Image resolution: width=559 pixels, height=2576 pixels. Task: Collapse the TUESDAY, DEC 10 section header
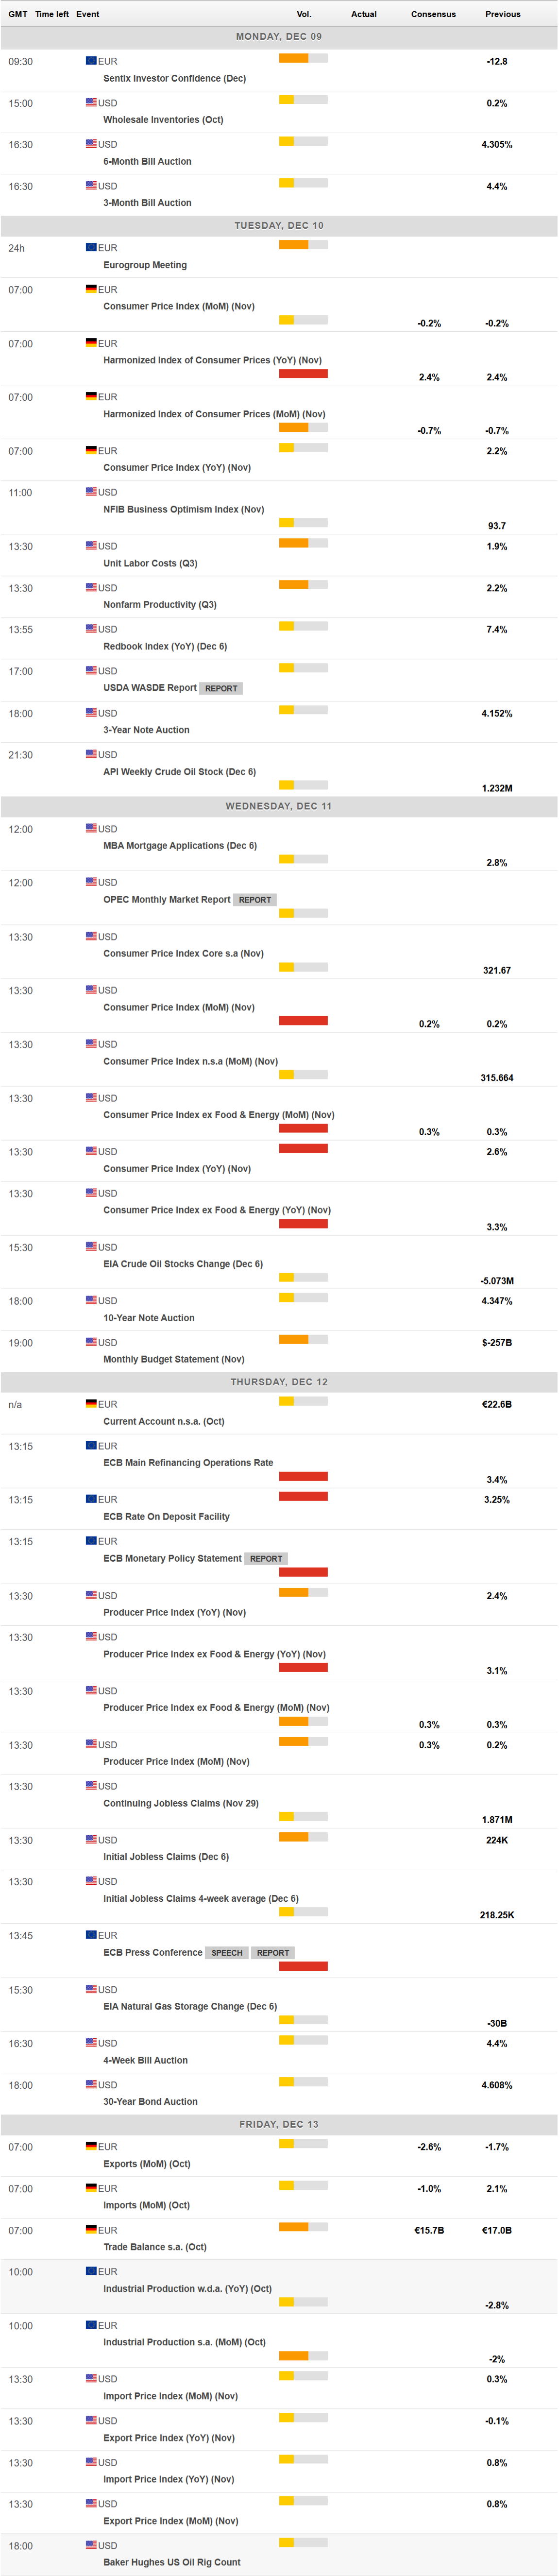click(279, 225)
